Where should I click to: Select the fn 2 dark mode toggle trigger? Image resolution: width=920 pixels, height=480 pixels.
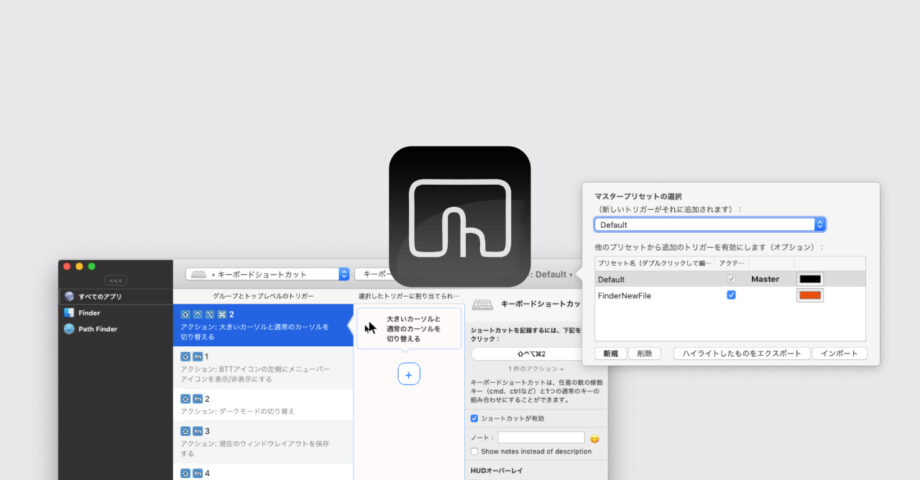pyautogui.click(x=263, y=404)
